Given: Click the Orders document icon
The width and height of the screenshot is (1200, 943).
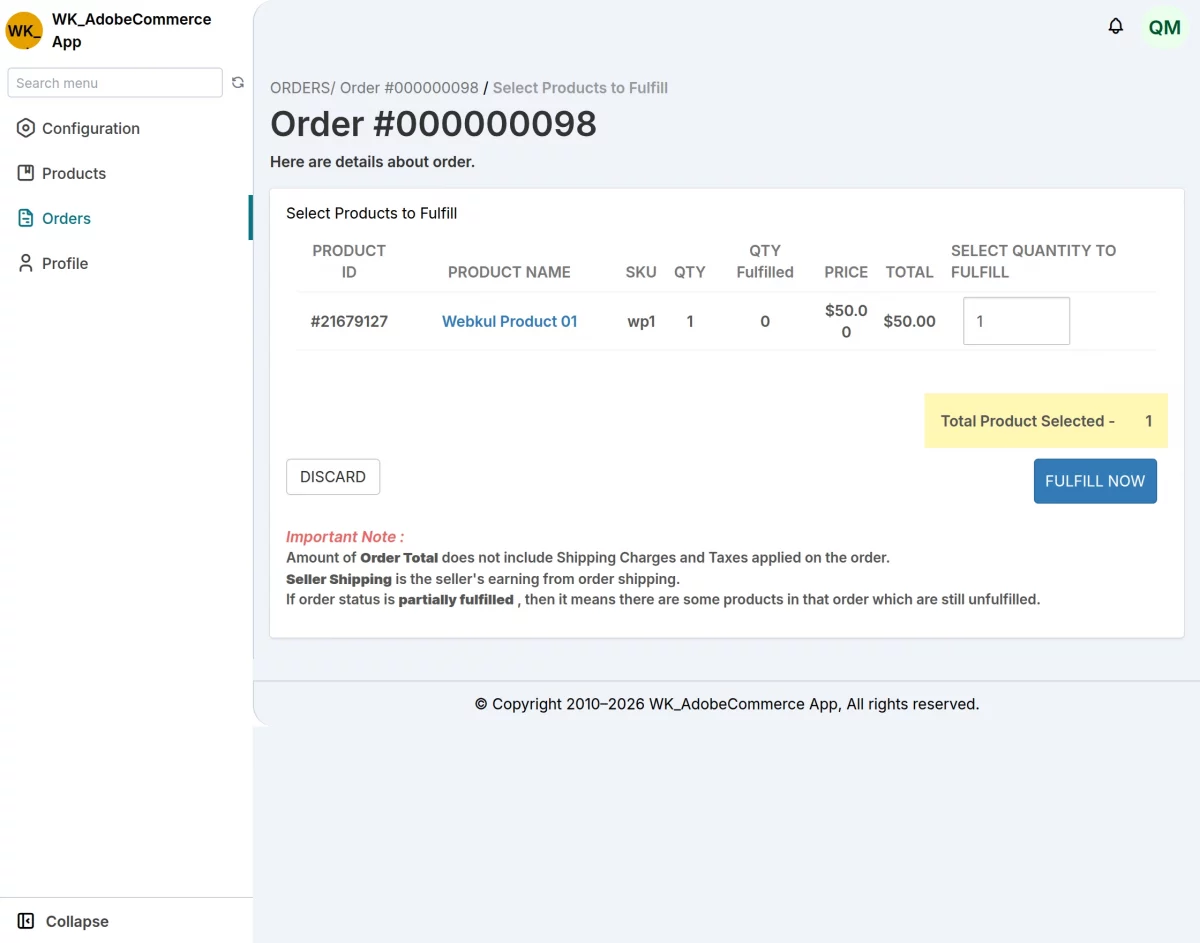Looking at the screenshot, I should (26, 218).
